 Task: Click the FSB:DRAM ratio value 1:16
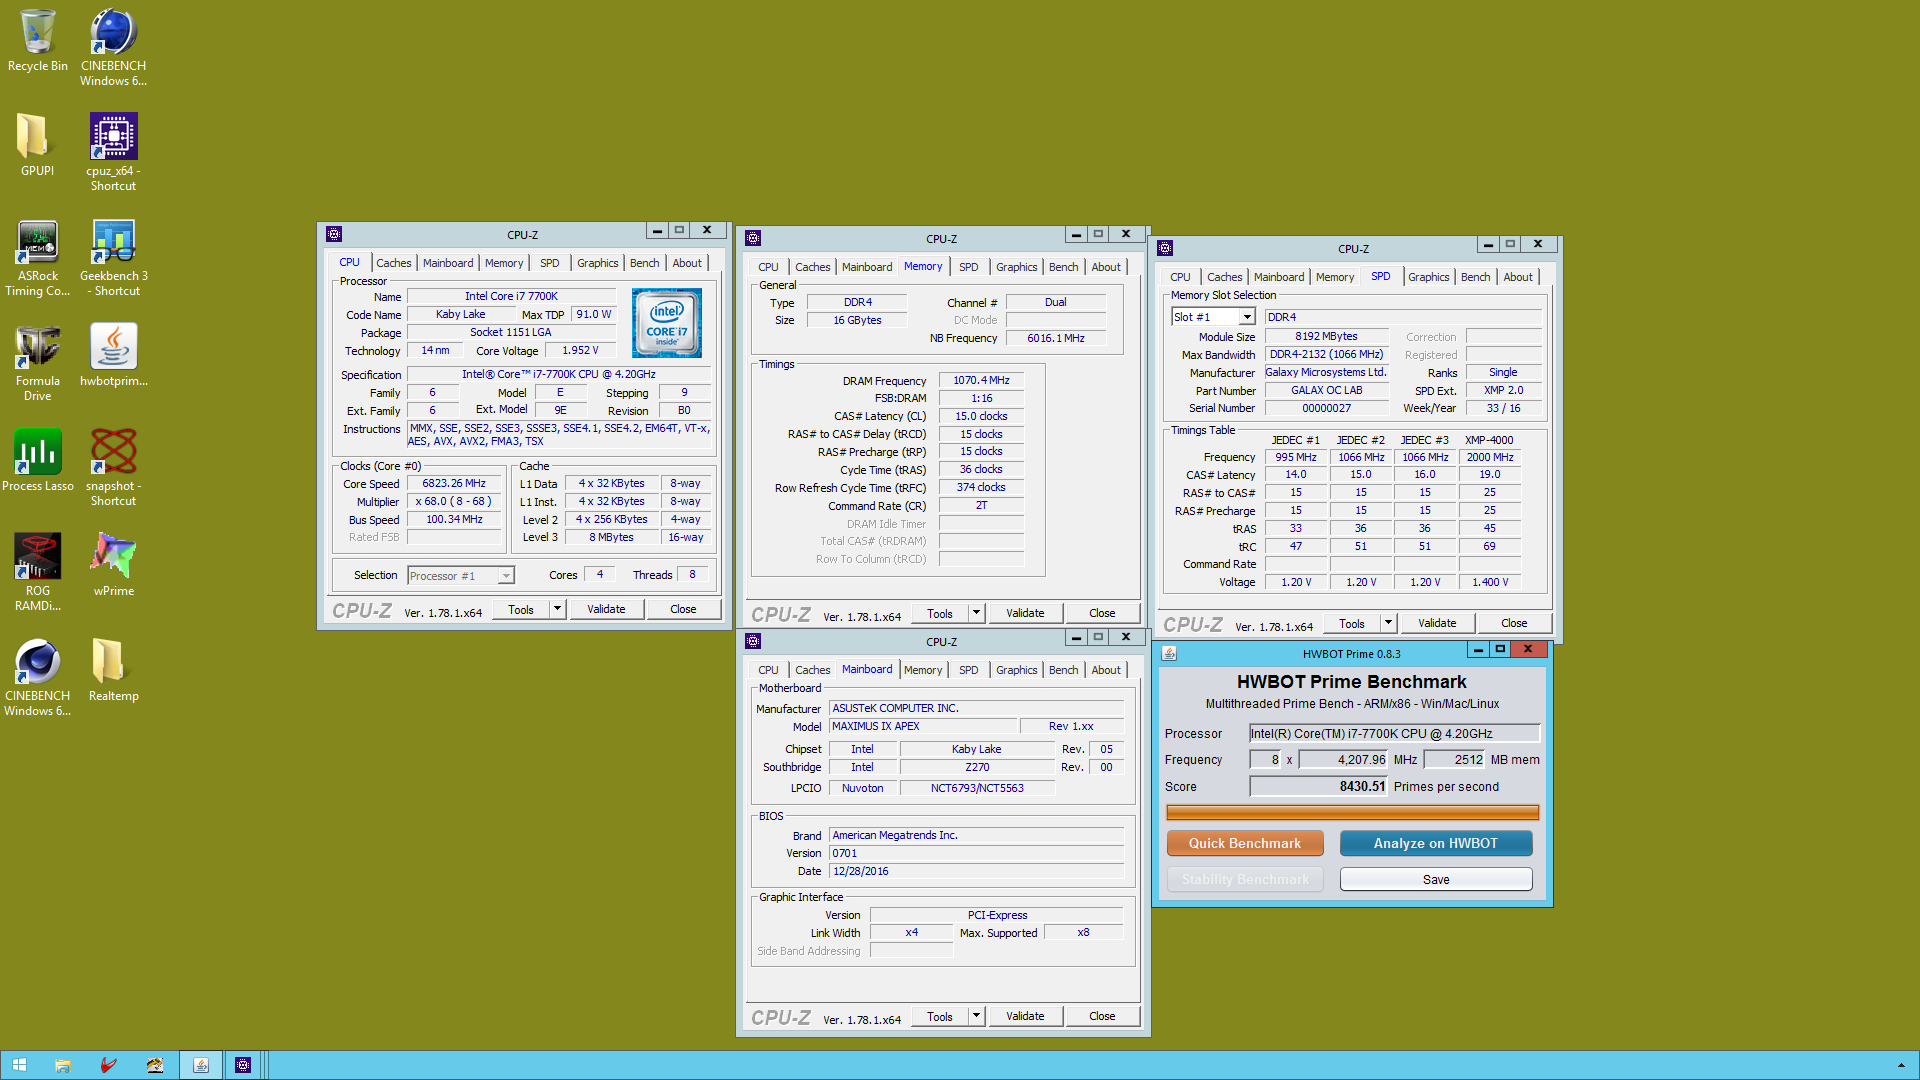(981, 398)
